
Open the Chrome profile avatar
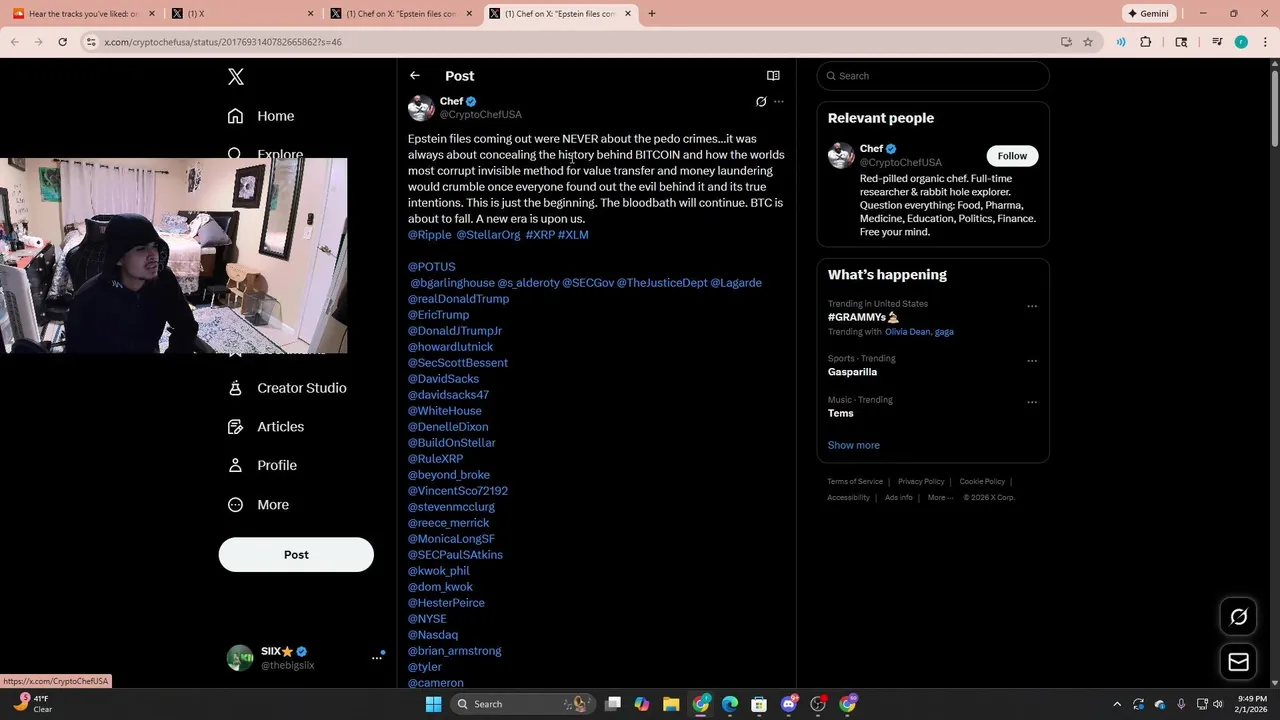[x=1241, y=42]
